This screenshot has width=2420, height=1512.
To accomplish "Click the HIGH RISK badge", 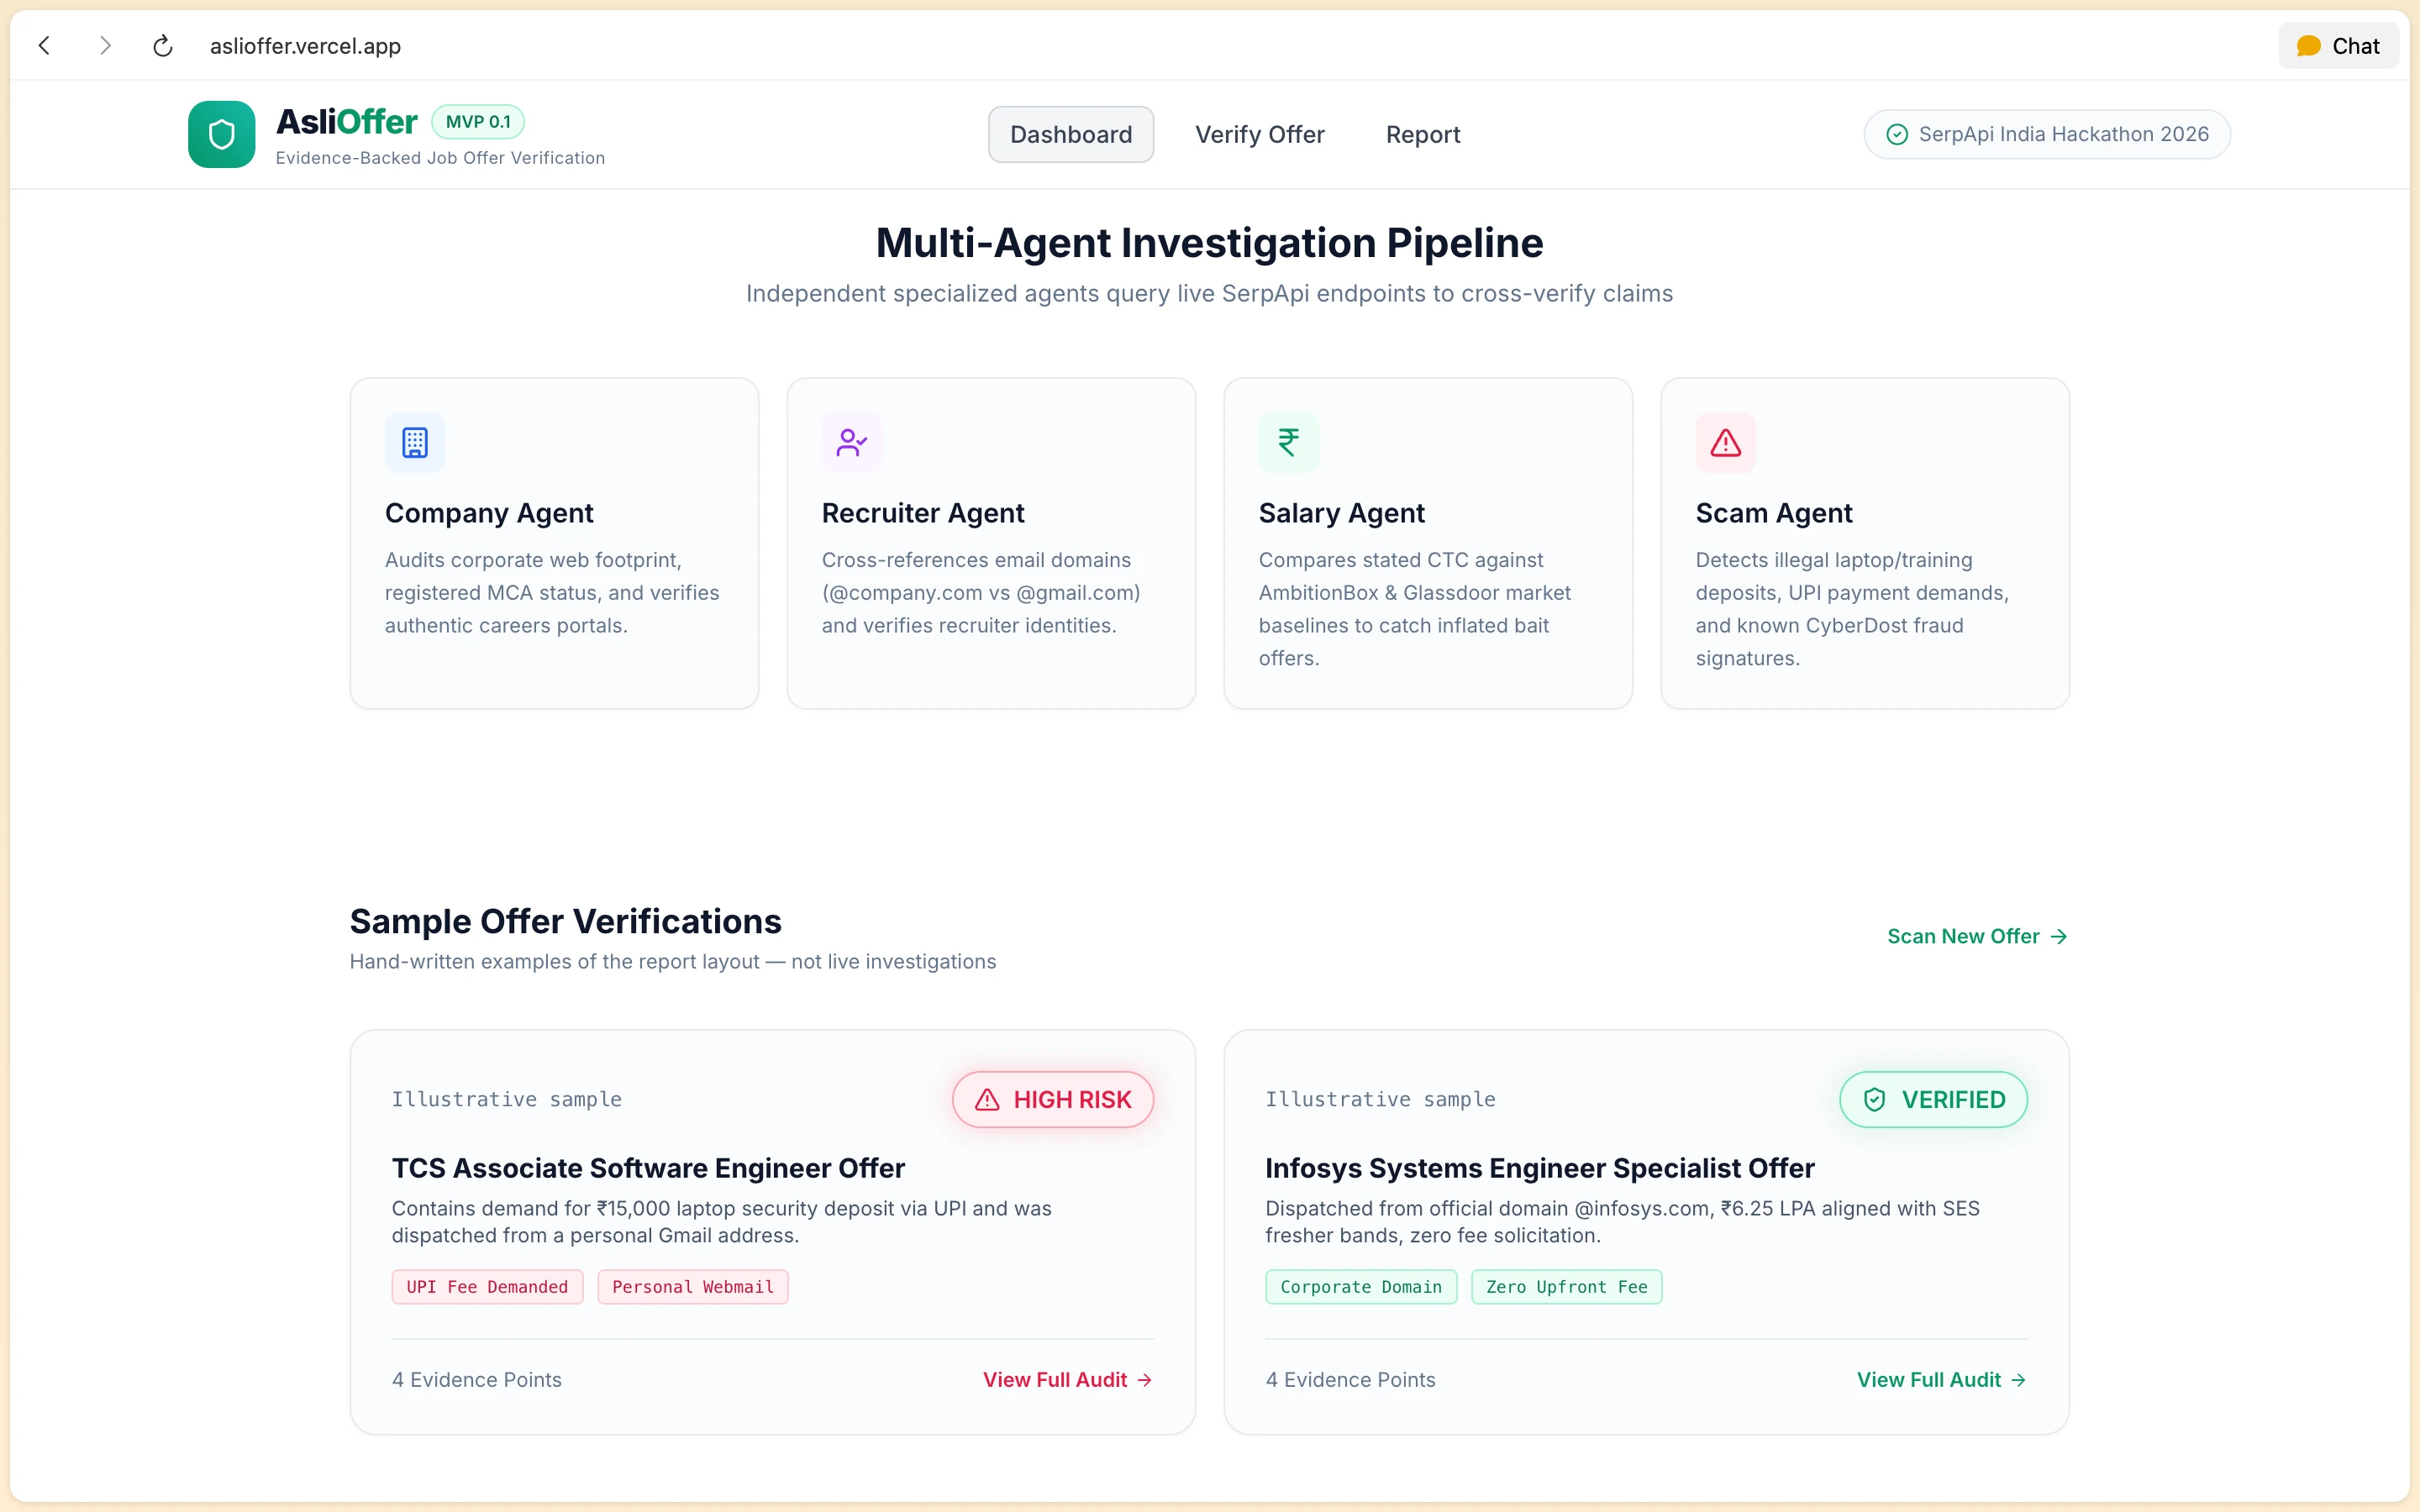I will pyautogui.click(x=1053, y=1100).
